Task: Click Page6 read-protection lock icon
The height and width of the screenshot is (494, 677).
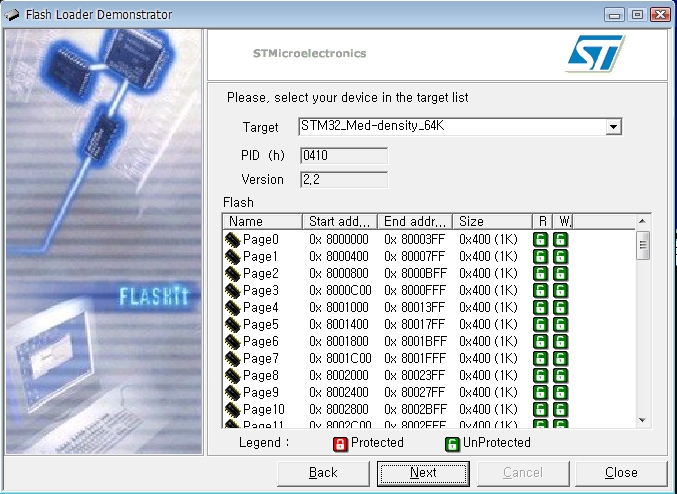Action: point(540,342)
